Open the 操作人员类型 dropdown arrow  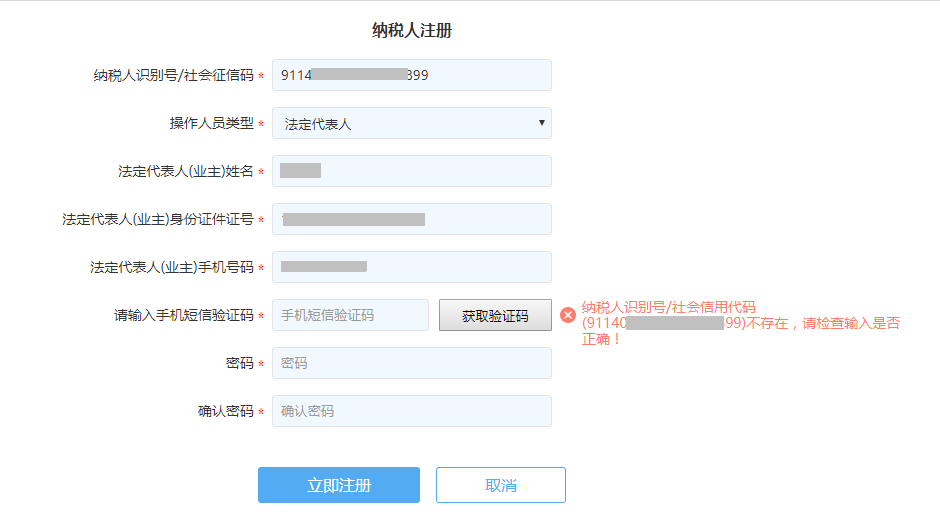tap(541, 123)
